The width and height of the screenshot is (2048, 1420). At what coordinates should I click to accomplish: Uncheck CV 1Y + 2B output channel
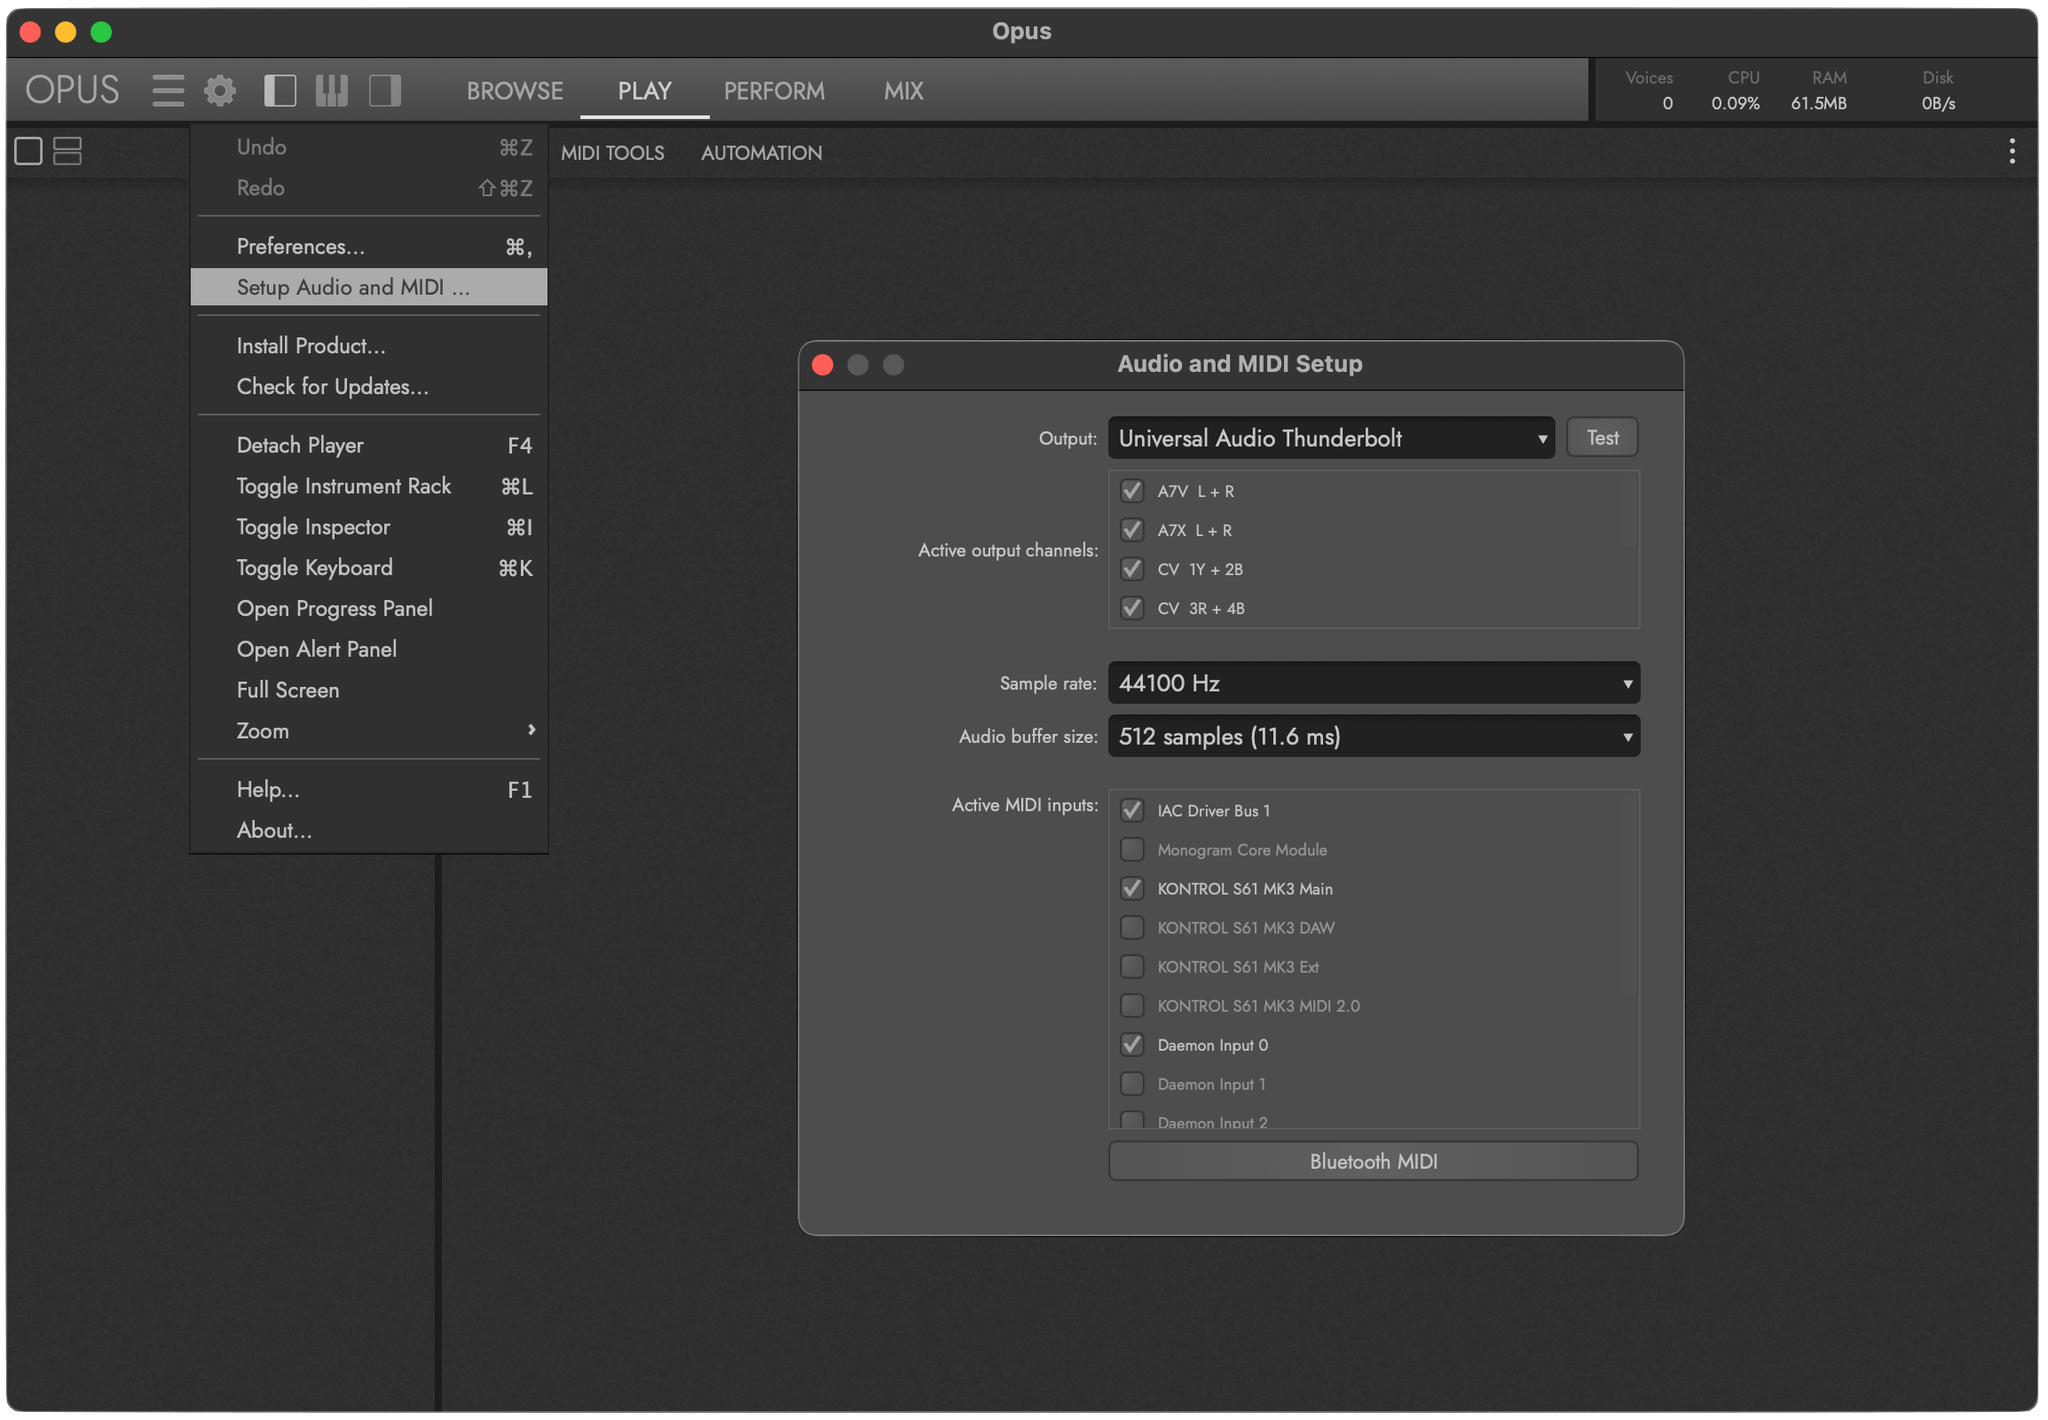1132,569
